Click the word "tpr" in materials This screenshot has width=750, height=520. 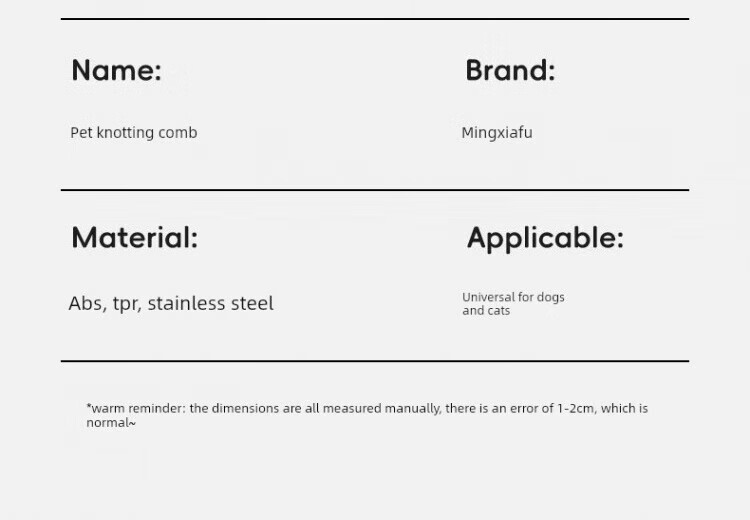[125, 304]
